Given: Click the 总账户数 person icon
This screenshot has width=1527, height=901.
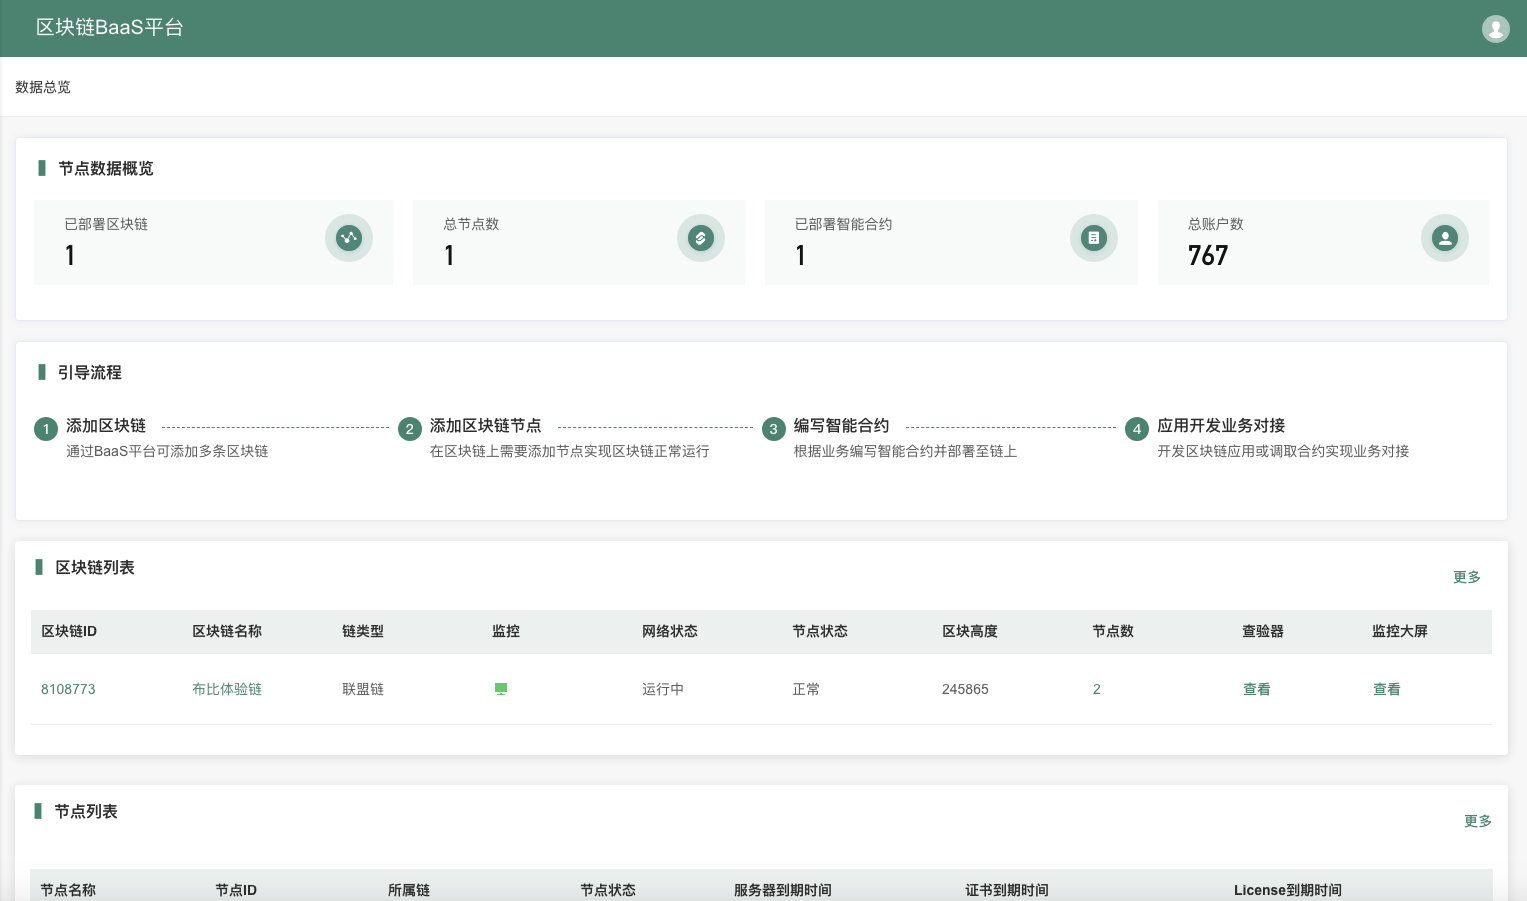Looking at the screenshot, I should (x=1445, y=238).
